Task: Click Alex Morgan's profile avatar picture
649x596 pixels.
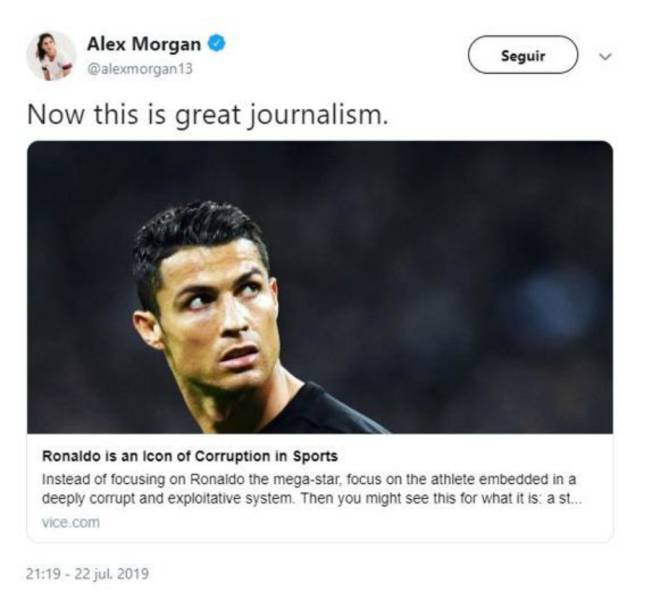Action: pyautogui.click(x=50, y=56)
